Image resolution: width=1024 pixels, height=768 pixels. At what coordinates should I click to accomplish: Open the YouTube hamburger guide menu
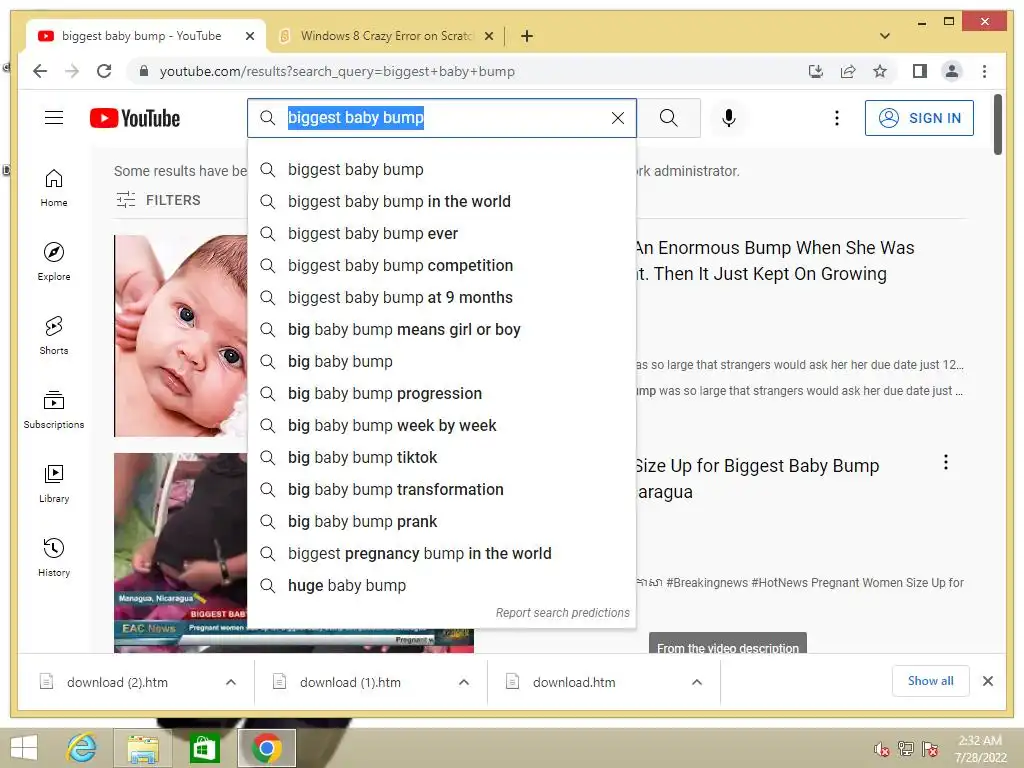pyautogui.click(x=54, y=118)
